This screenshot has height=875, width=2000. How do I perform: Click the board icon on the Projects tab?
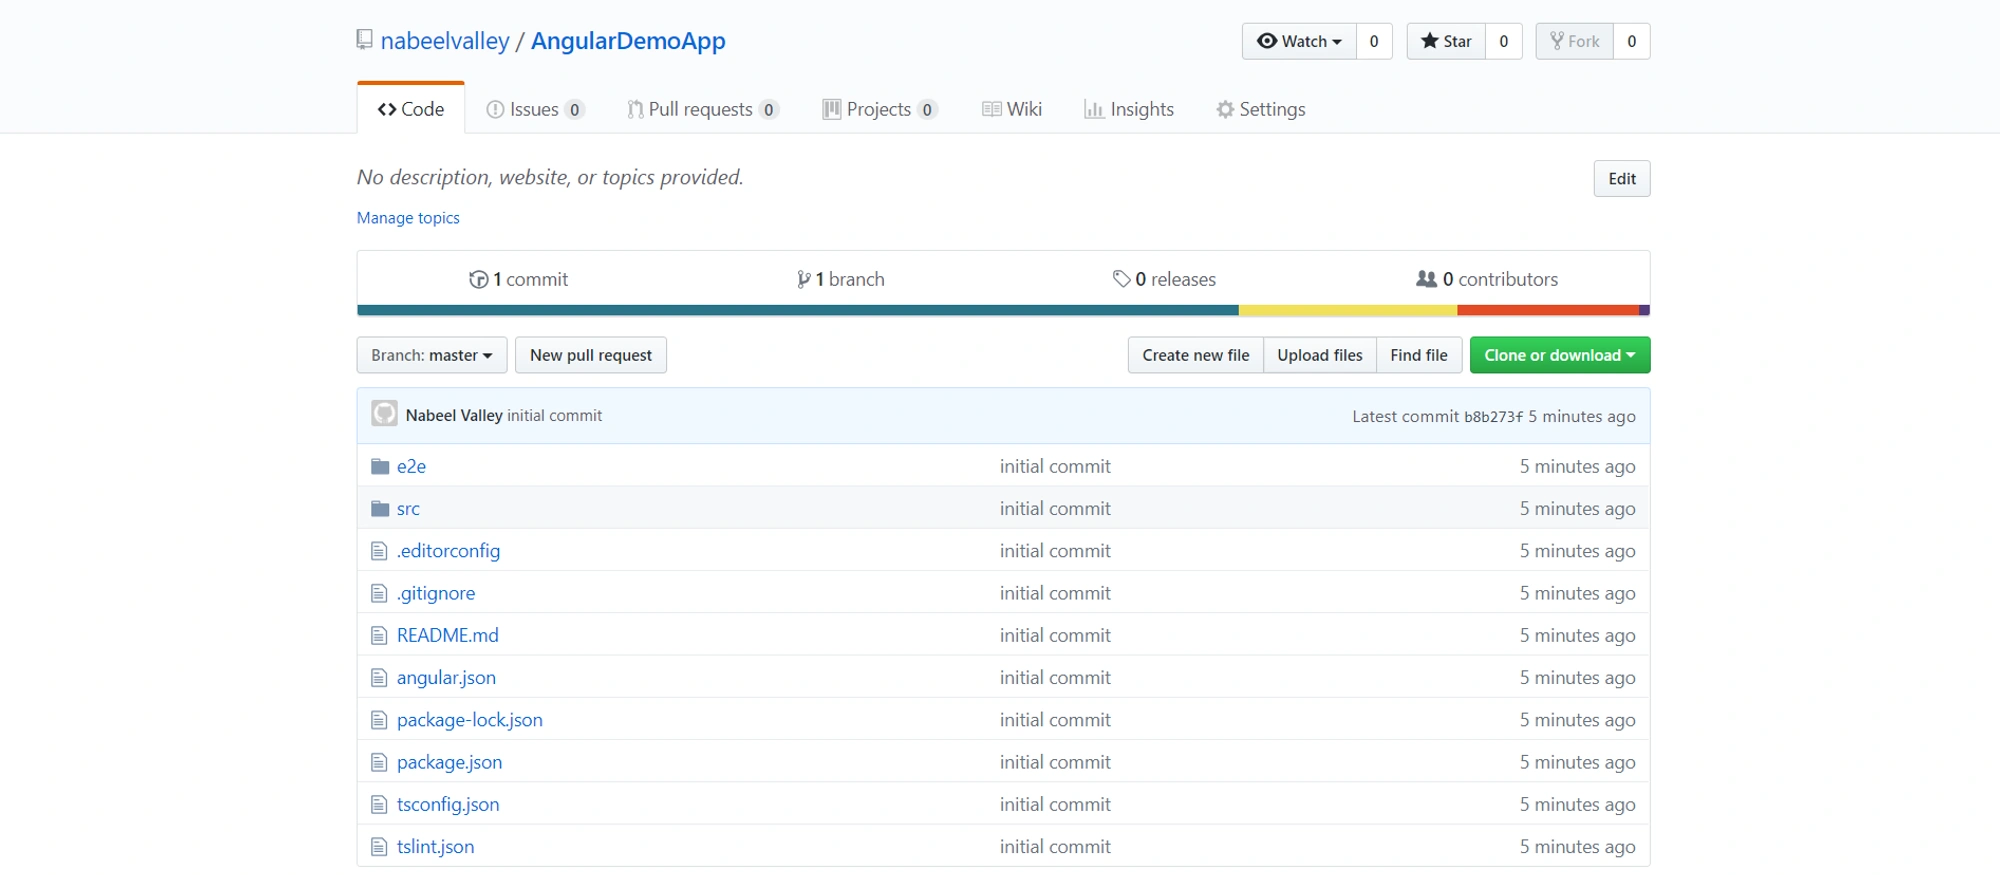tap(832, 109)
